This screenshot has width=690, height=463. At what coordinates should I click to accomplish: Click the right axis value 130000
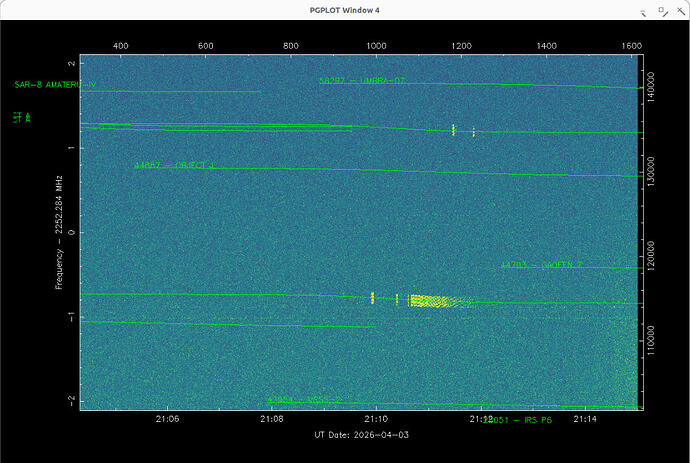pos(651,171)
